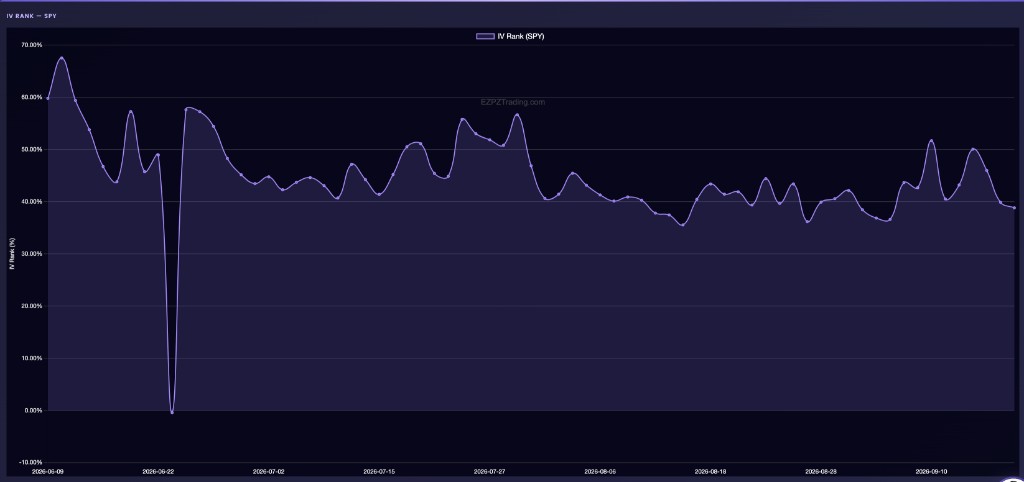Click the 2026-07-02 x-axis date label

click(269, 471)
